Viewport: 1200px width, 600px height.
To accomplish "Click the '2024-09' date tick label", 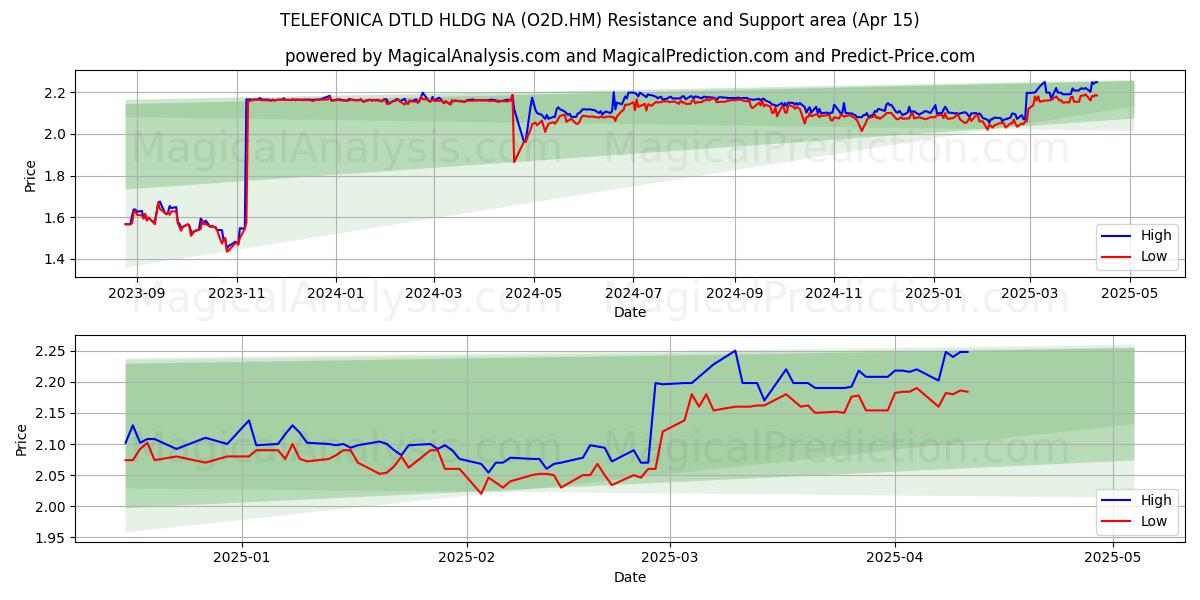I will coord(734,294).
